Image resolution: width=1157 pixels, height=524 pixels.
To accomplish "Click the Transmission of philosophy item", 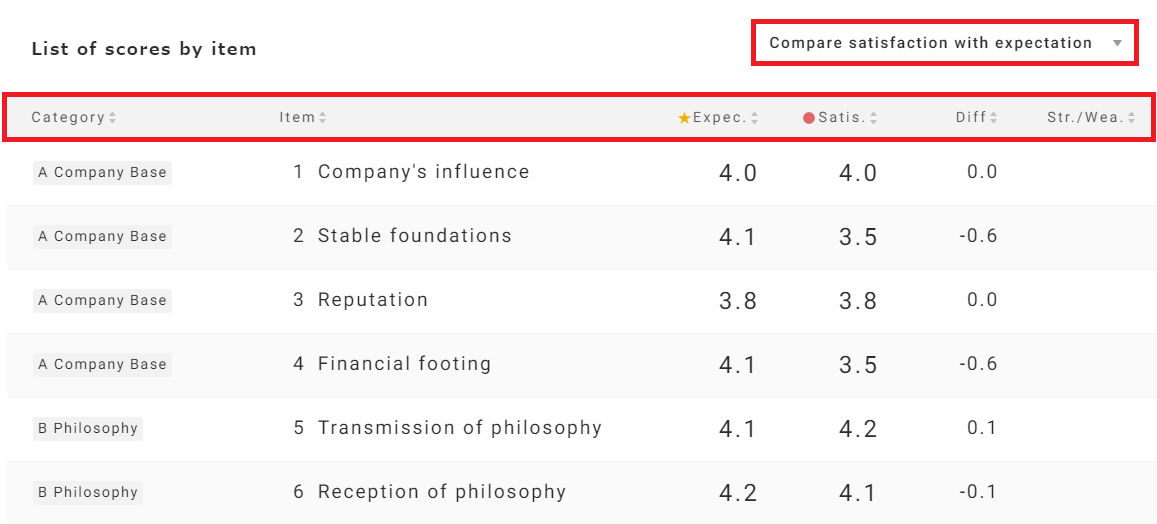I will tap(459, 428).
